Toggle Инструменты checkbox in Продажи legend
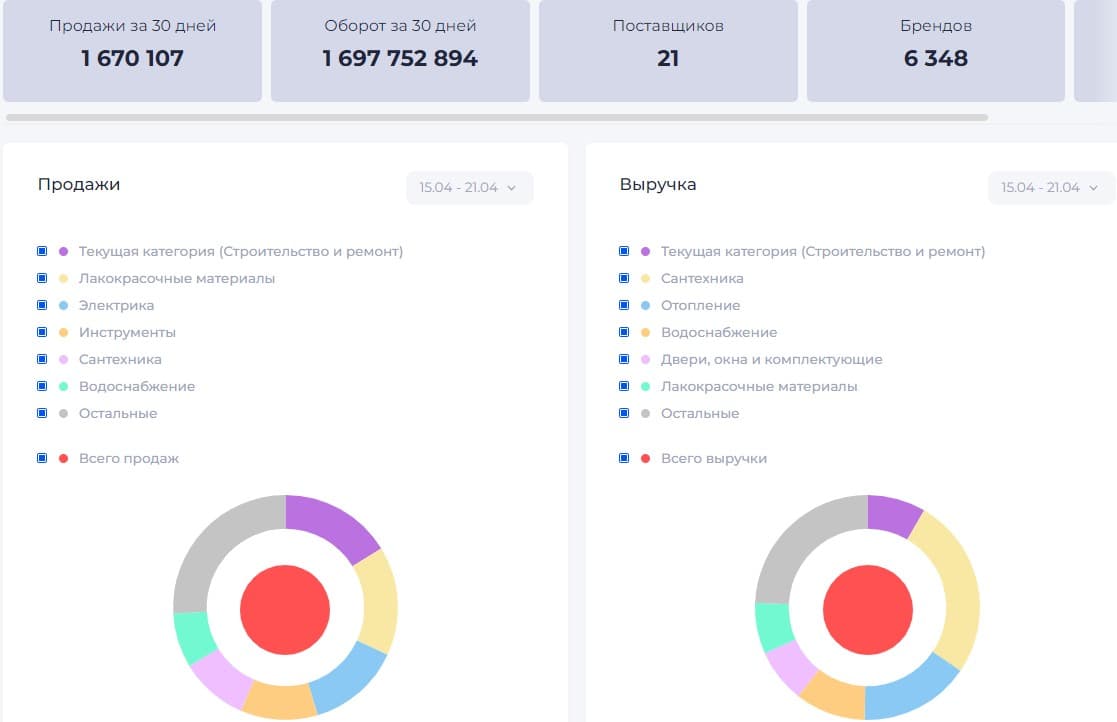 [x=42, y=333]
